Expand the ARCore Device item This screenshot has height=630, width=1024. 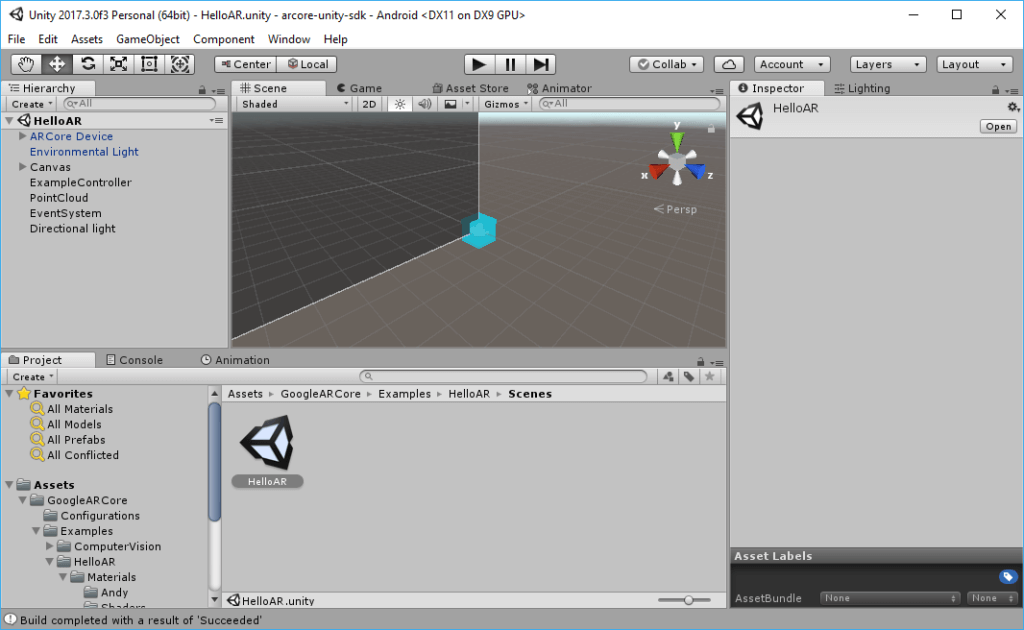click(x=22, y=136)
